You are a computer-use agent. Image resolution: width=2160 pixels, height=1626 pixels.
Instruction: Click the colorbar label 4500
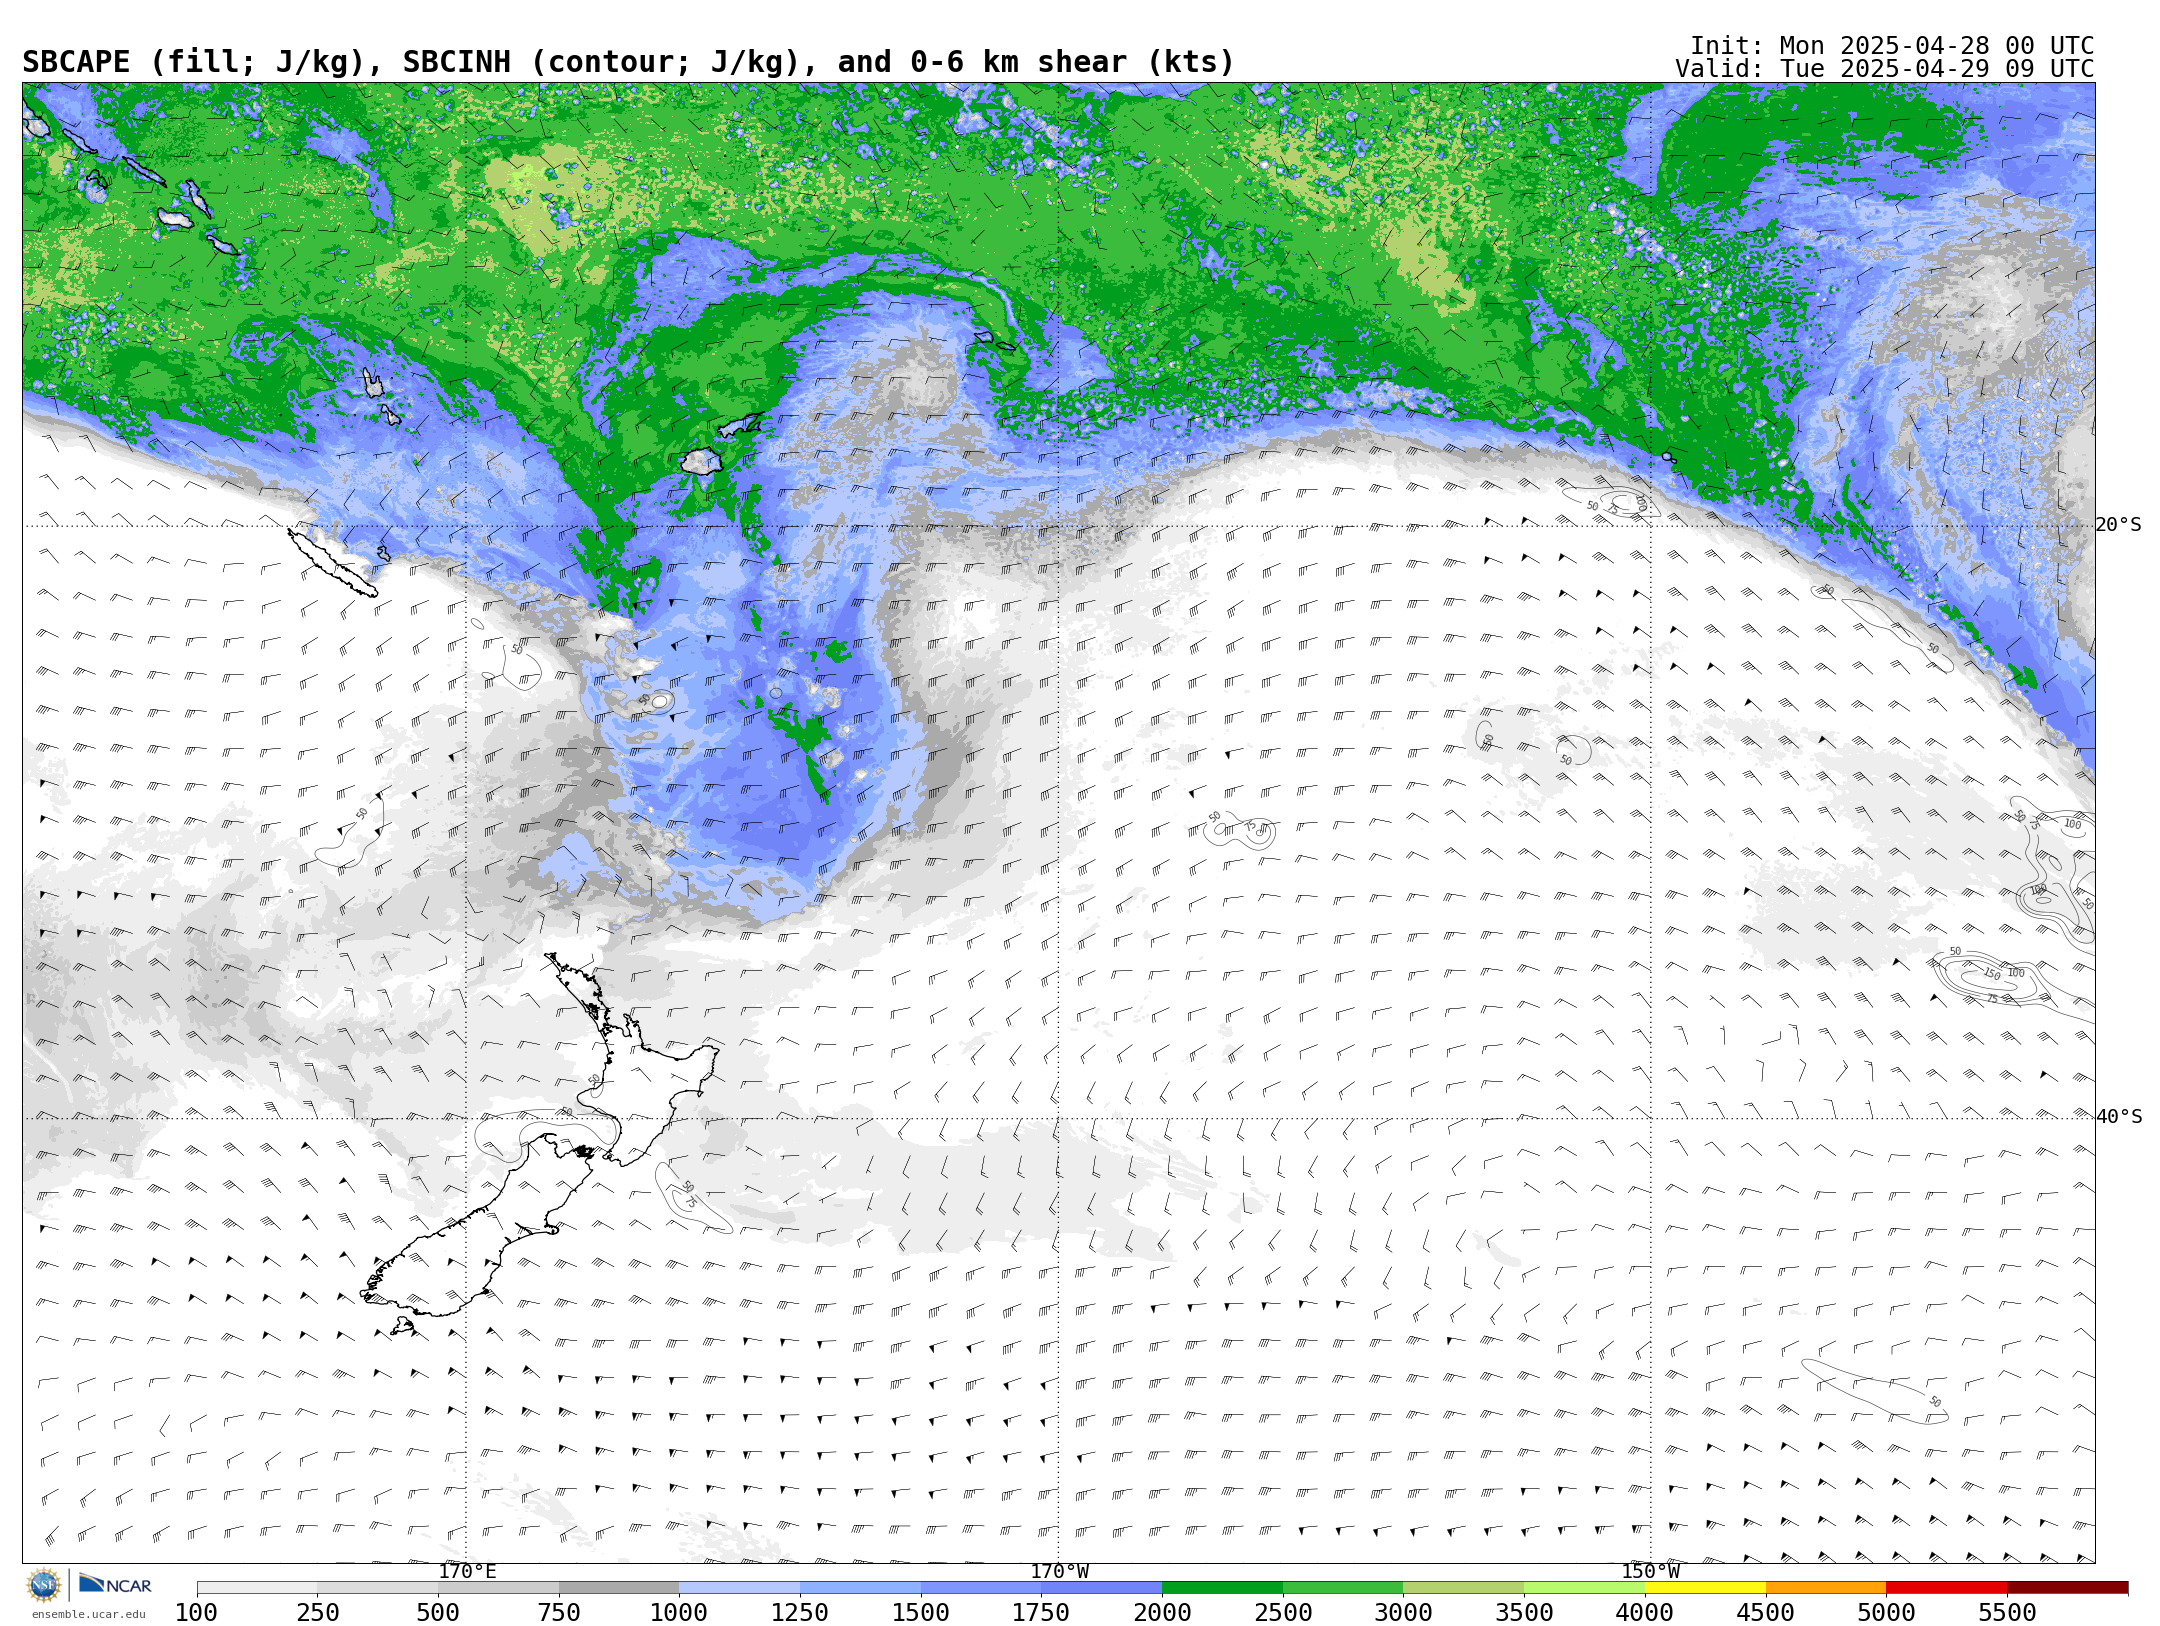pos(1766,1612)
